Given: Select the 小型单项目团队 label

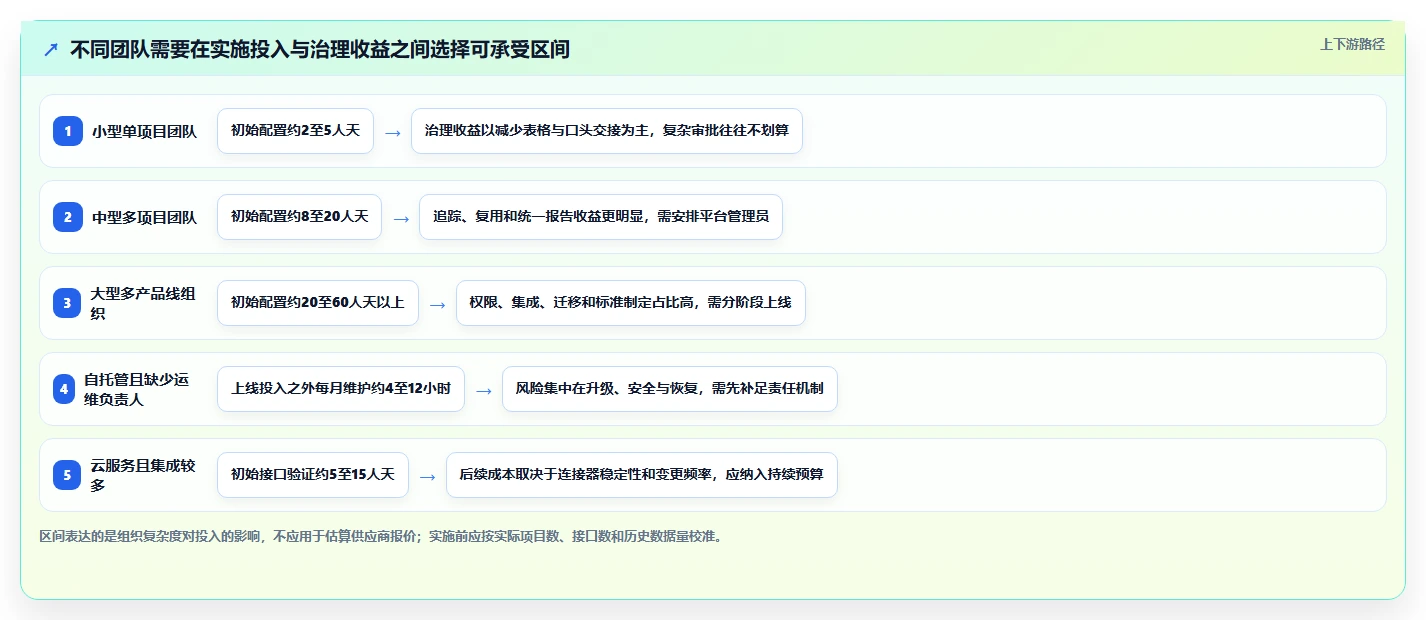Looking at the screenshot, I should tap(145, 131).
